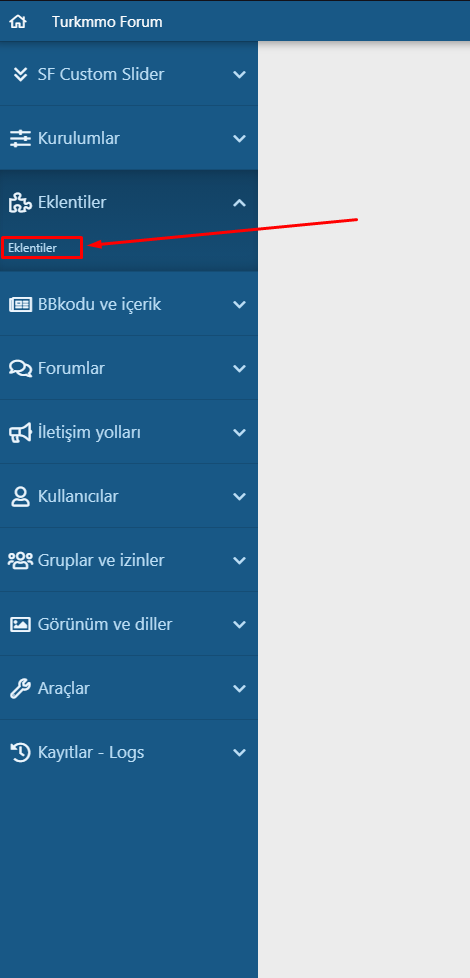Image resolution: width=470 pixels, height=978 pixels.
Task: Open the Eklentiler sub-link
Action: (x=32, y=248)
